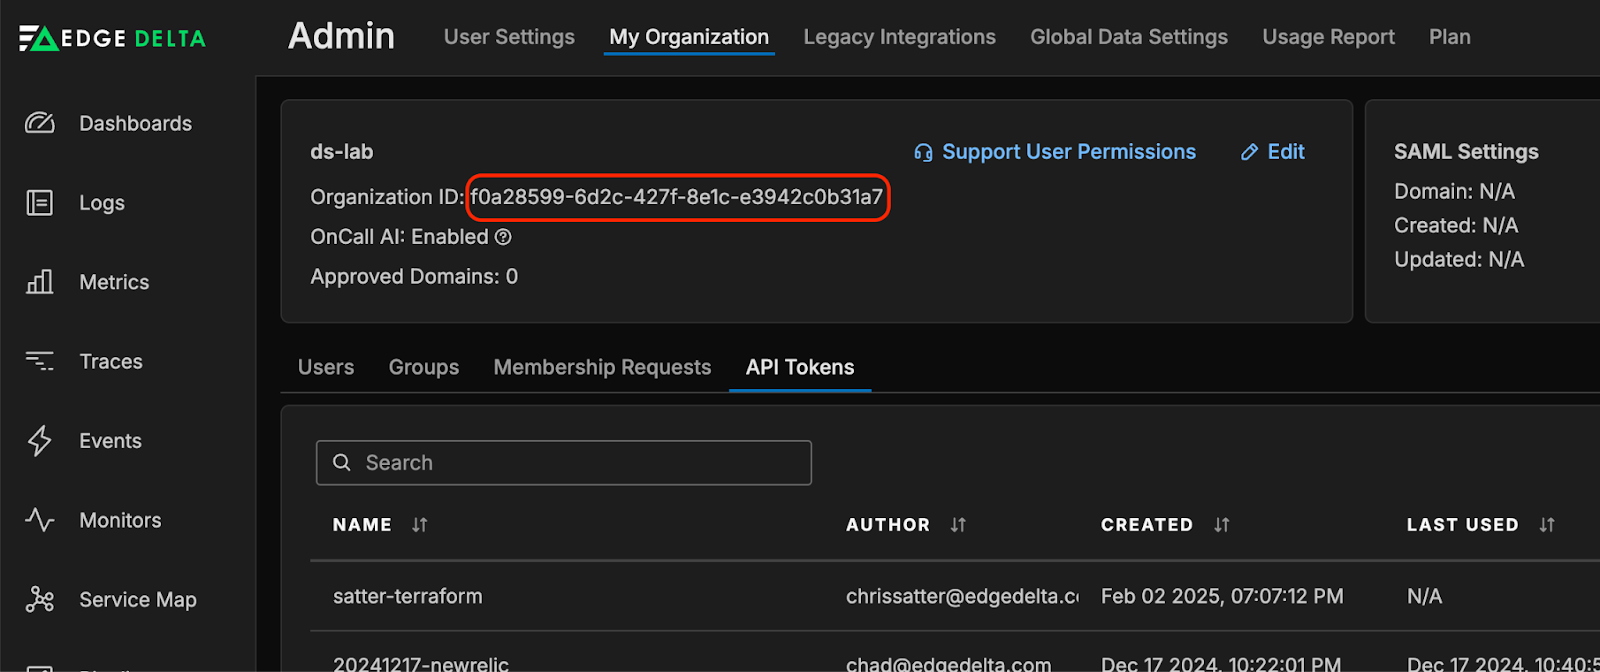Click Edit organization button
1600x672 pixels.
tap(1273, 152)
